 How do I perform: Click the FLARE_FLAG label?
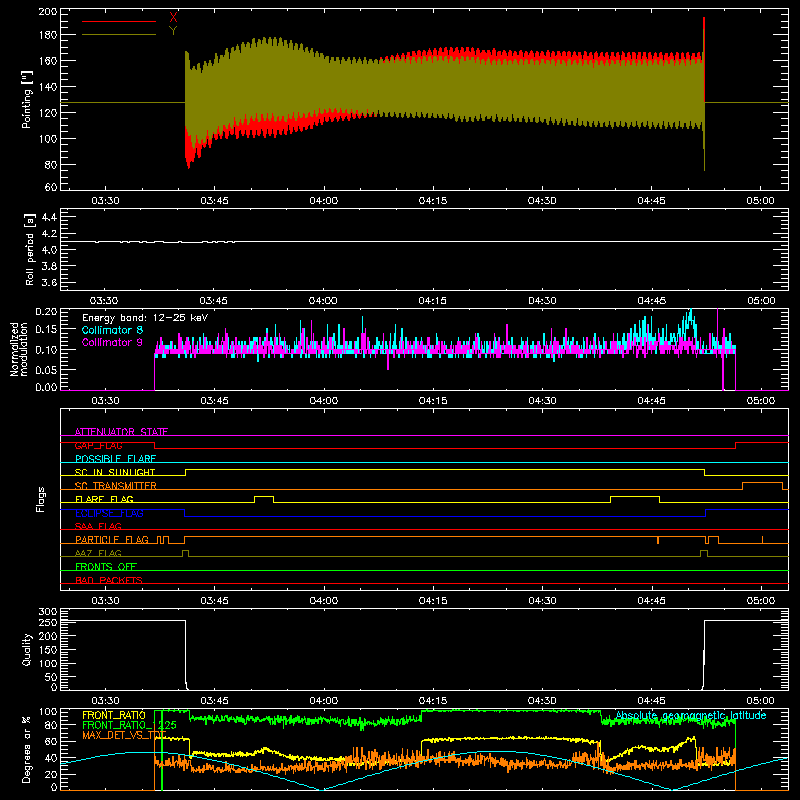pyautogui.click(x=104, y=499)
